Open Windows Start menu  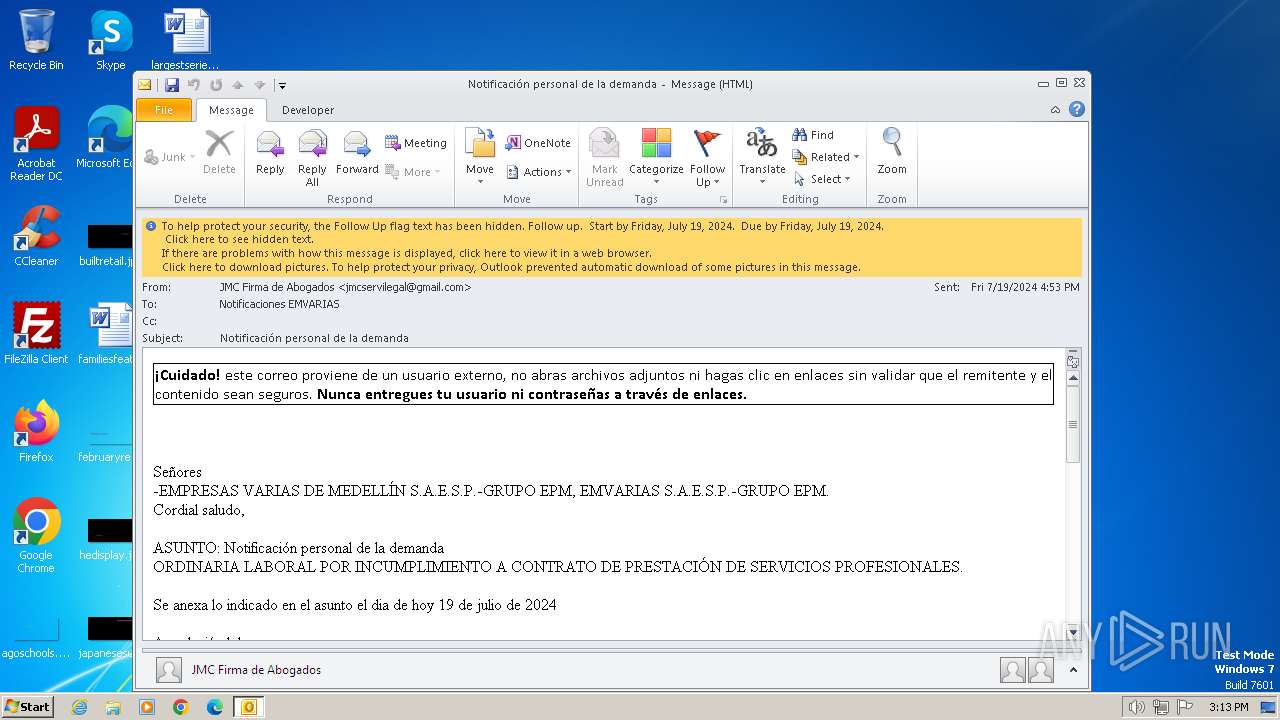tap(27, 707)
